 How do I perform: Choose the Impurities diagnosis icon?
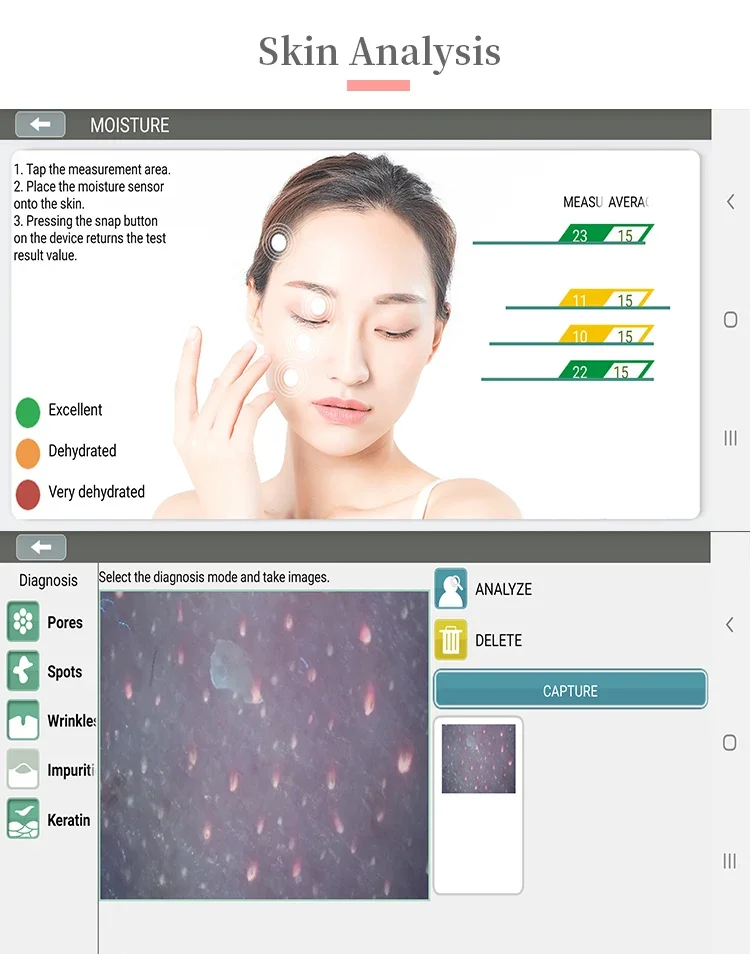coord(23,769)
